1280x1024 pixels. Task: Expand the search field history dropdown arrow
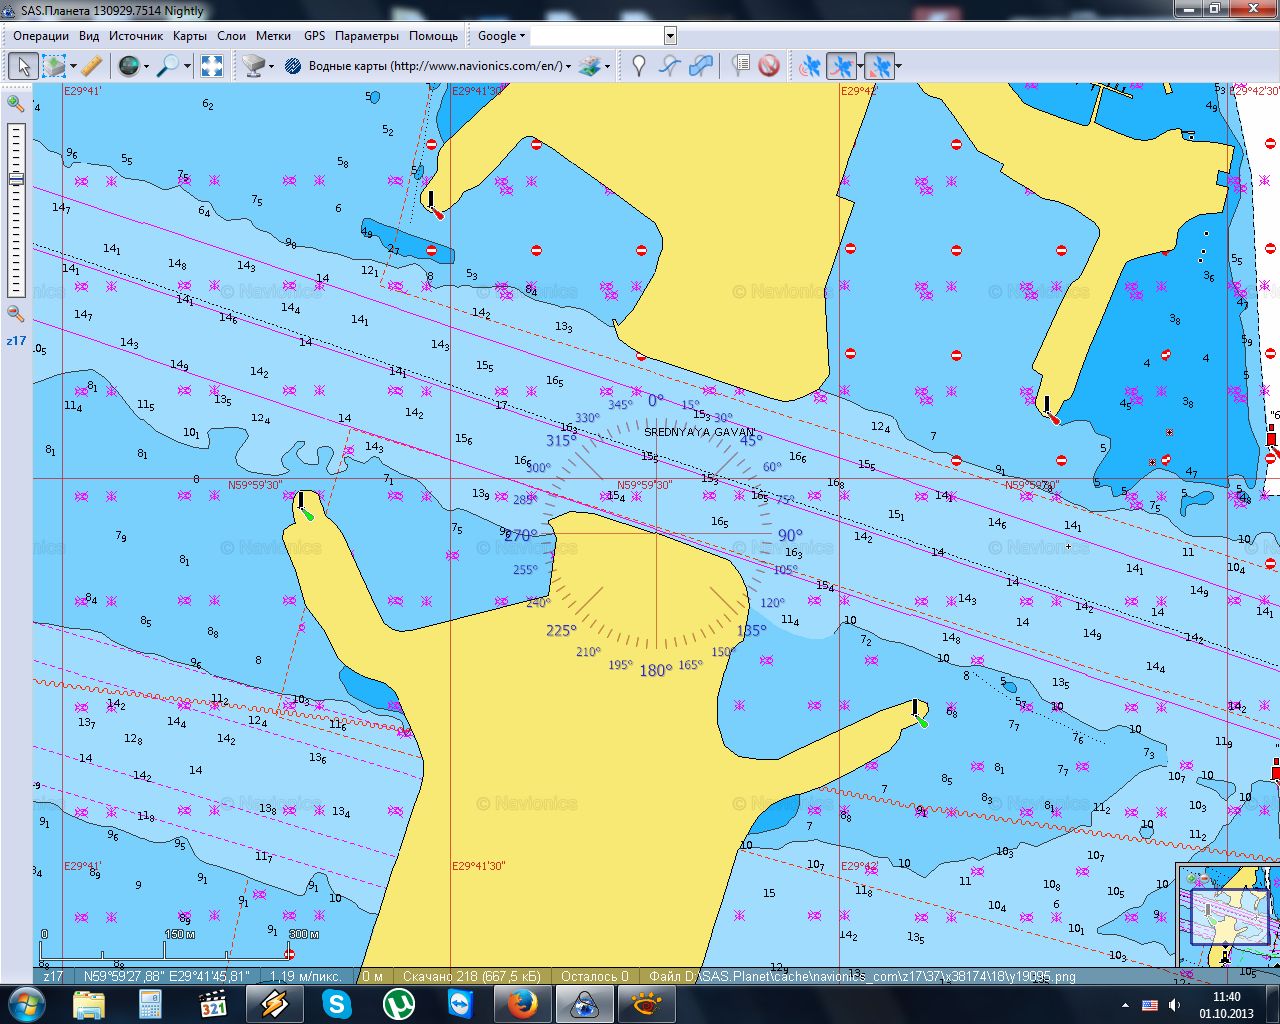tap(670, 36)
